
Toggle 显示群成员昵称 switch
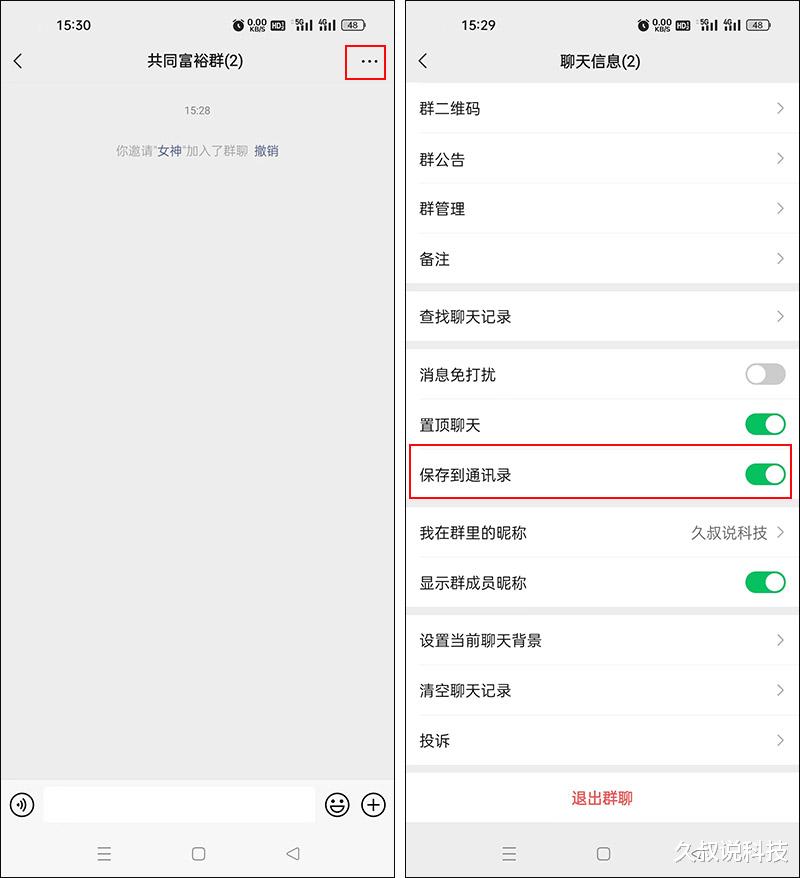point(765,582)
